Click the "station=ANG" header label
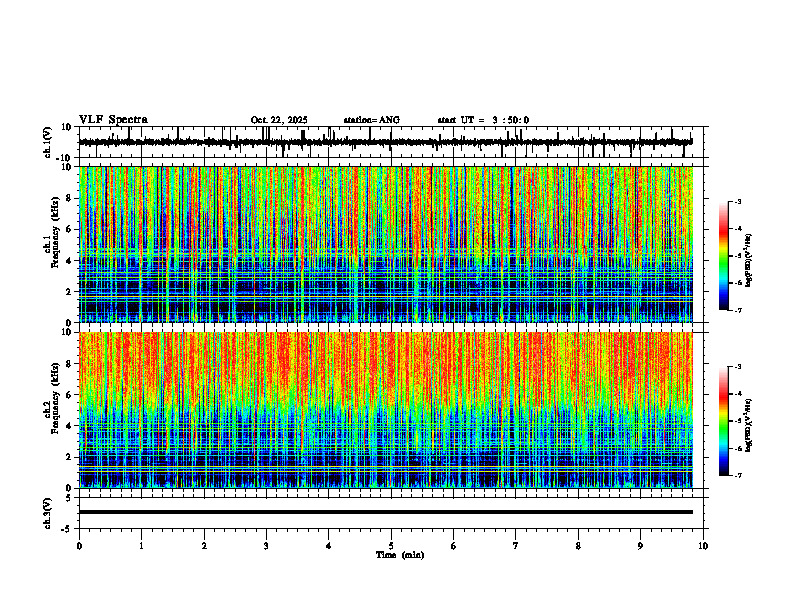This screenshot has width=792, height=612. pos(371,120)
